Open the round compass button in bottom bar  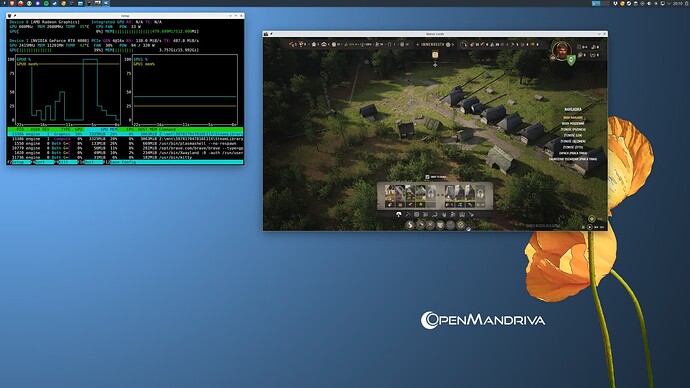coord(460,225)
